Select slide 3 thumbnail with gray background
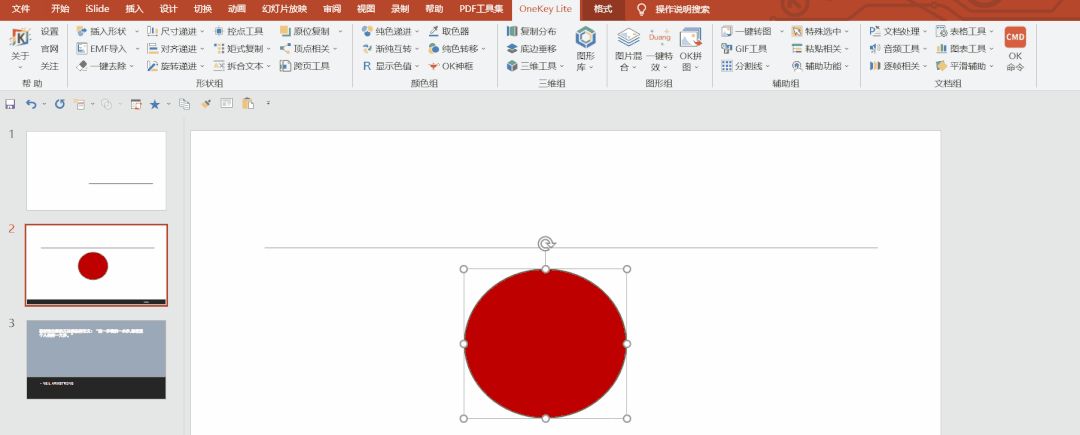1080x435 pixels. 96,359
